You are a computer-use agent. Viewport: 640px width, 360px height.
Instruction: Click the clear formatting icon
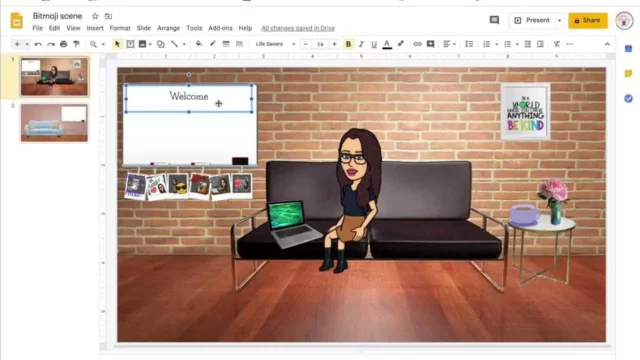pyautogui.click(x=557, y=44)
